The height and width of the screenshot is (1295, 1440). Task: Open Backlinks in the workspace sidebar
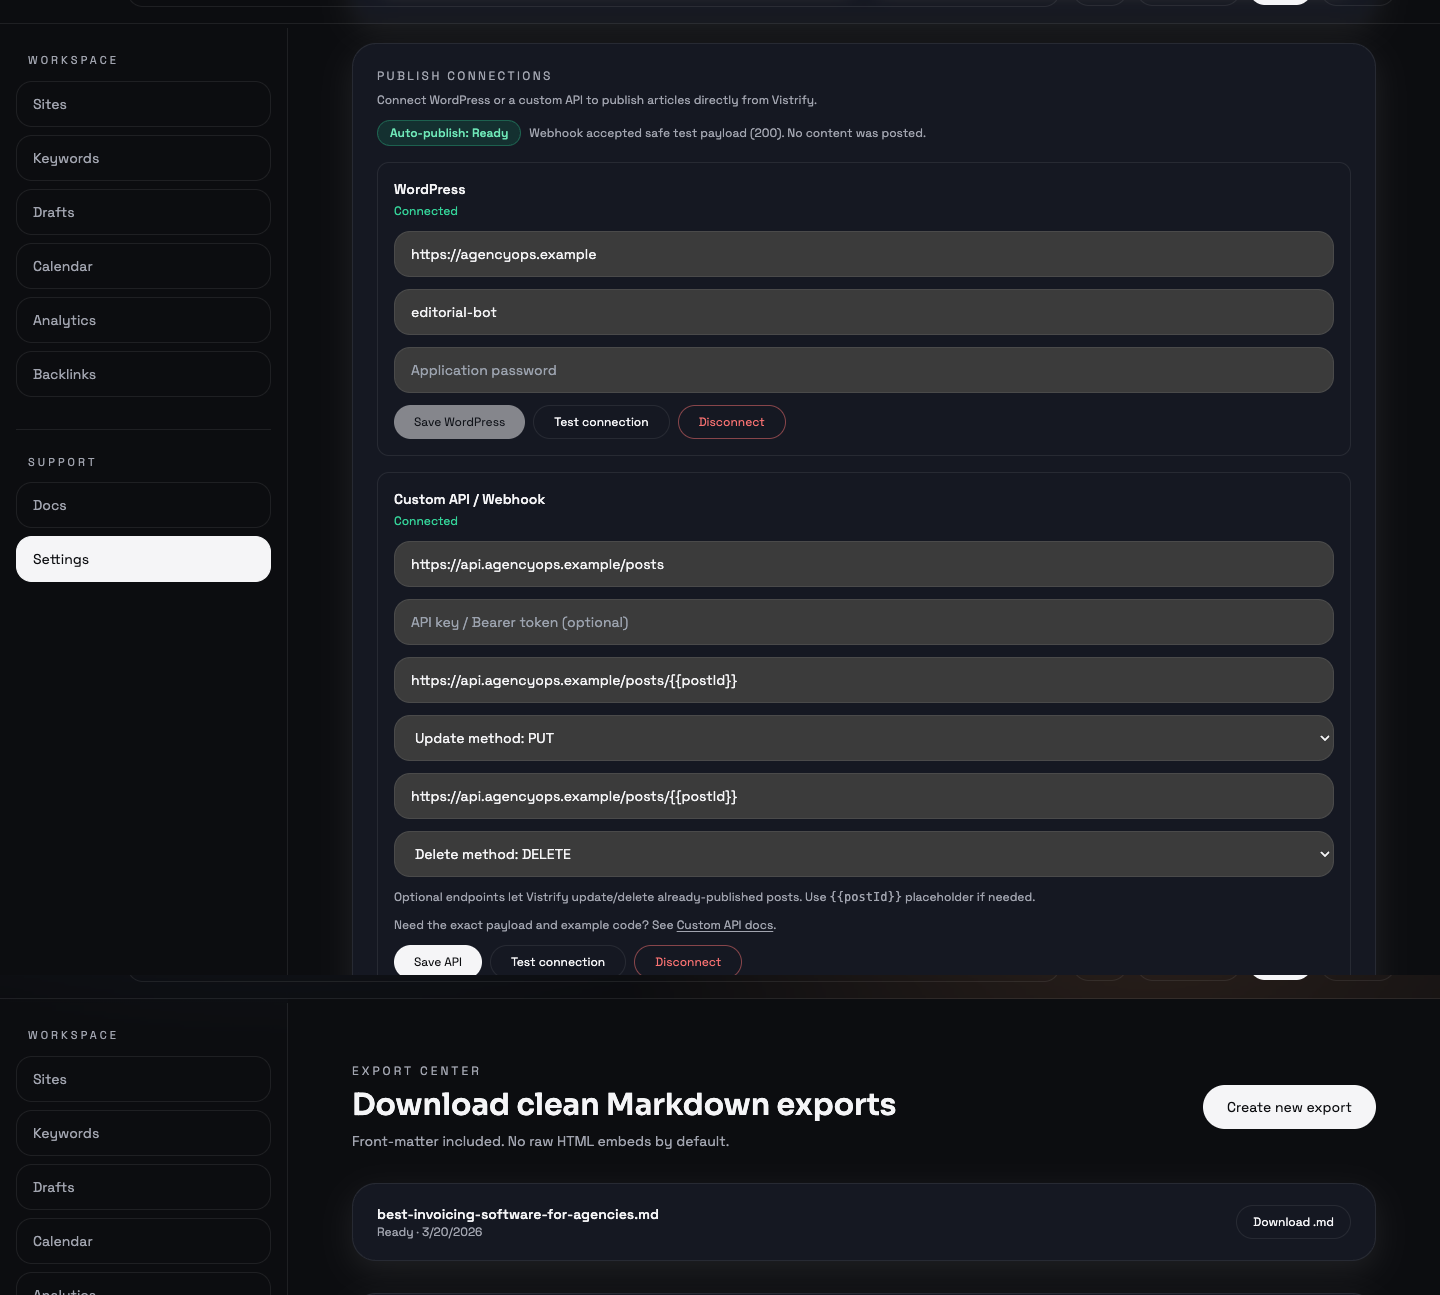tap(143, 374)
